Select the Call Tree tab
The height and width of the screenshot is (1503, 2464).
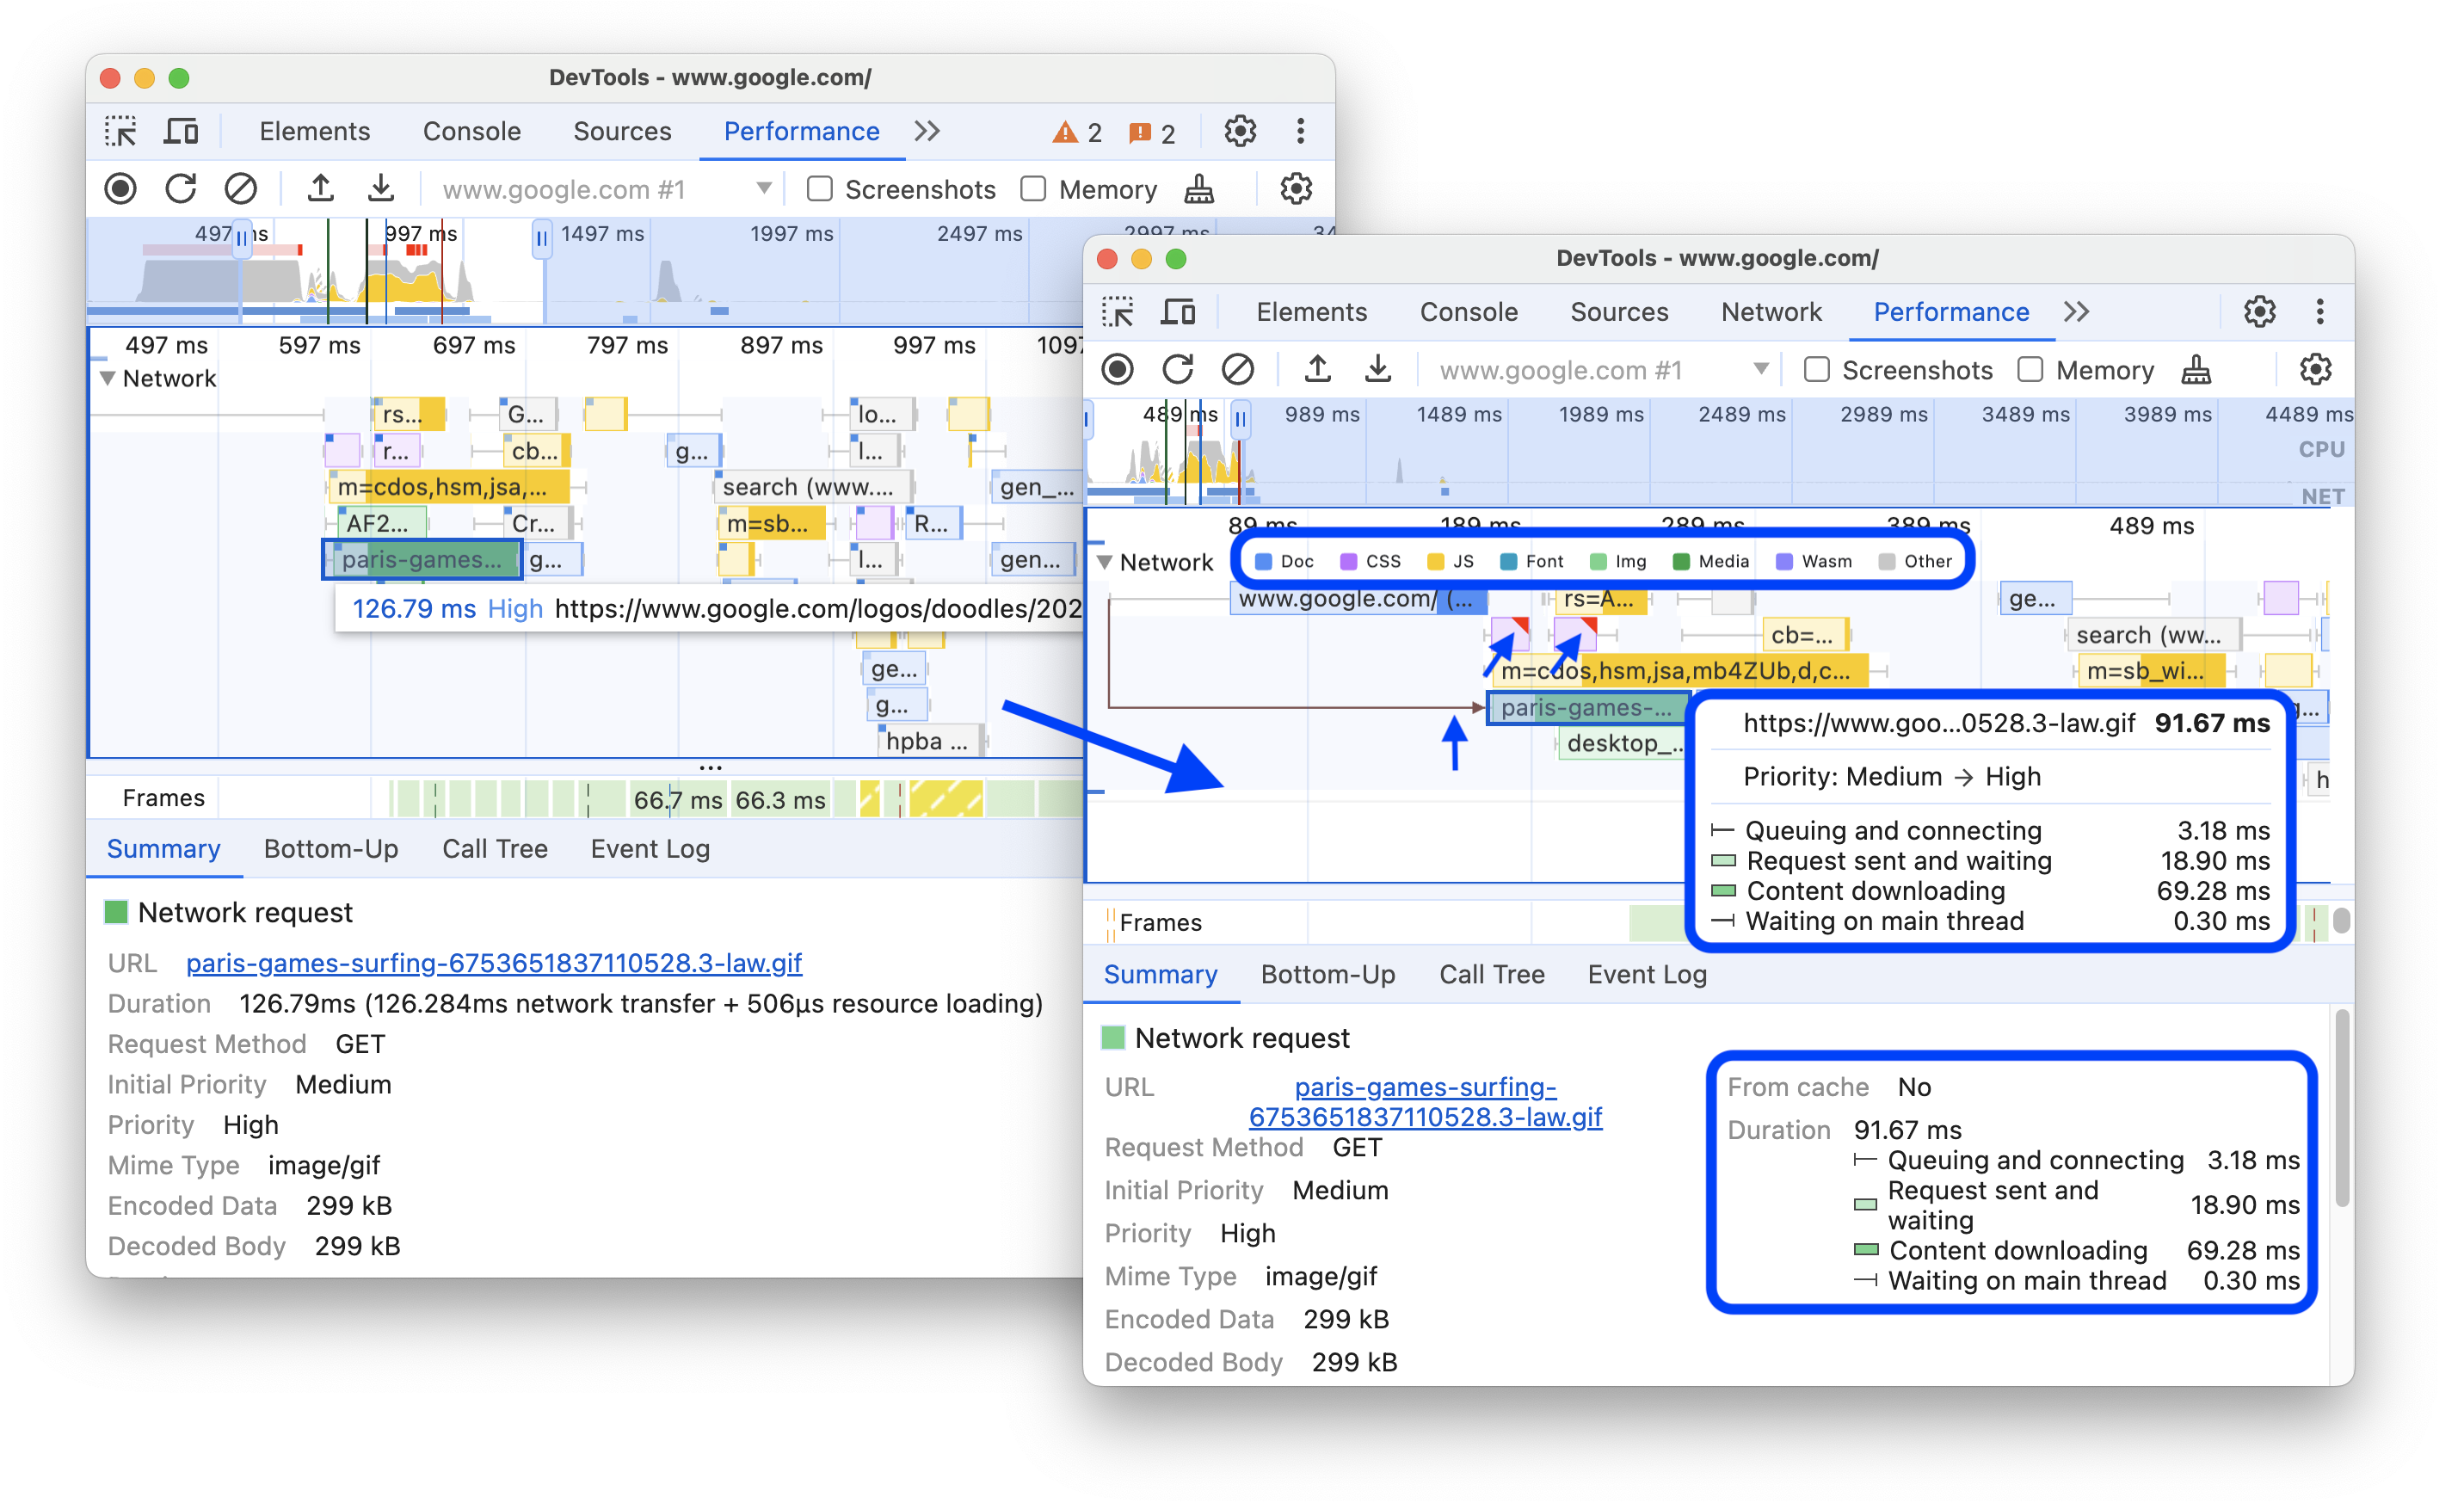pos(1486,971)
